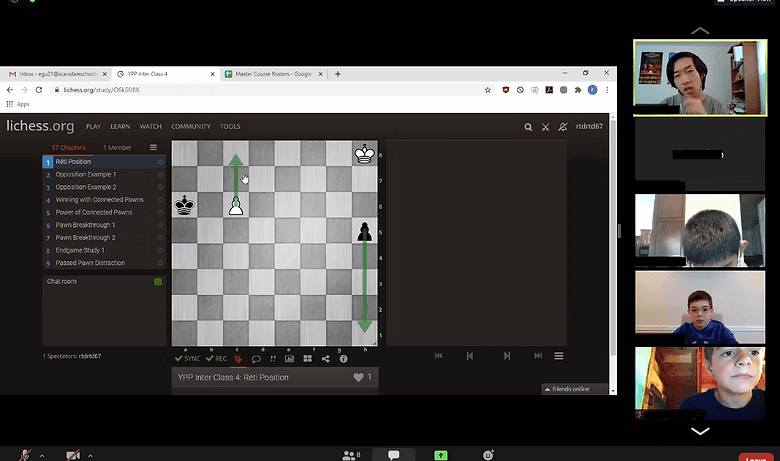Click the black king on a6
This screenshot has width=780, height=461.
(x=185, y=205)
